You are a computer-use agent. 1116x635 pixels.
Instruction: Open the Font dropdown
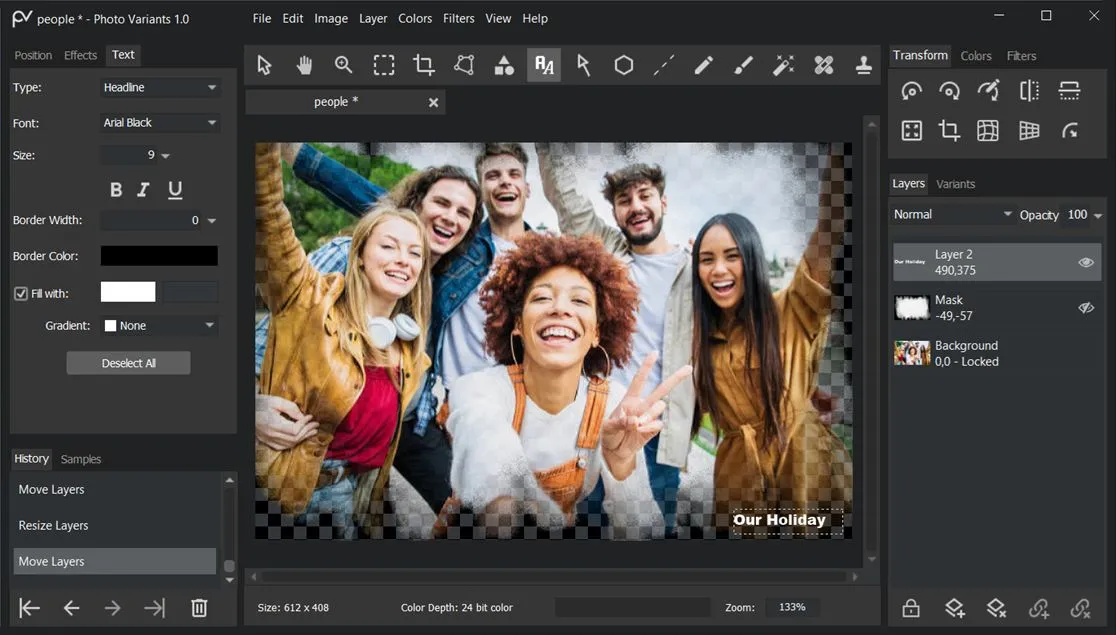click(x=159, y=122)
